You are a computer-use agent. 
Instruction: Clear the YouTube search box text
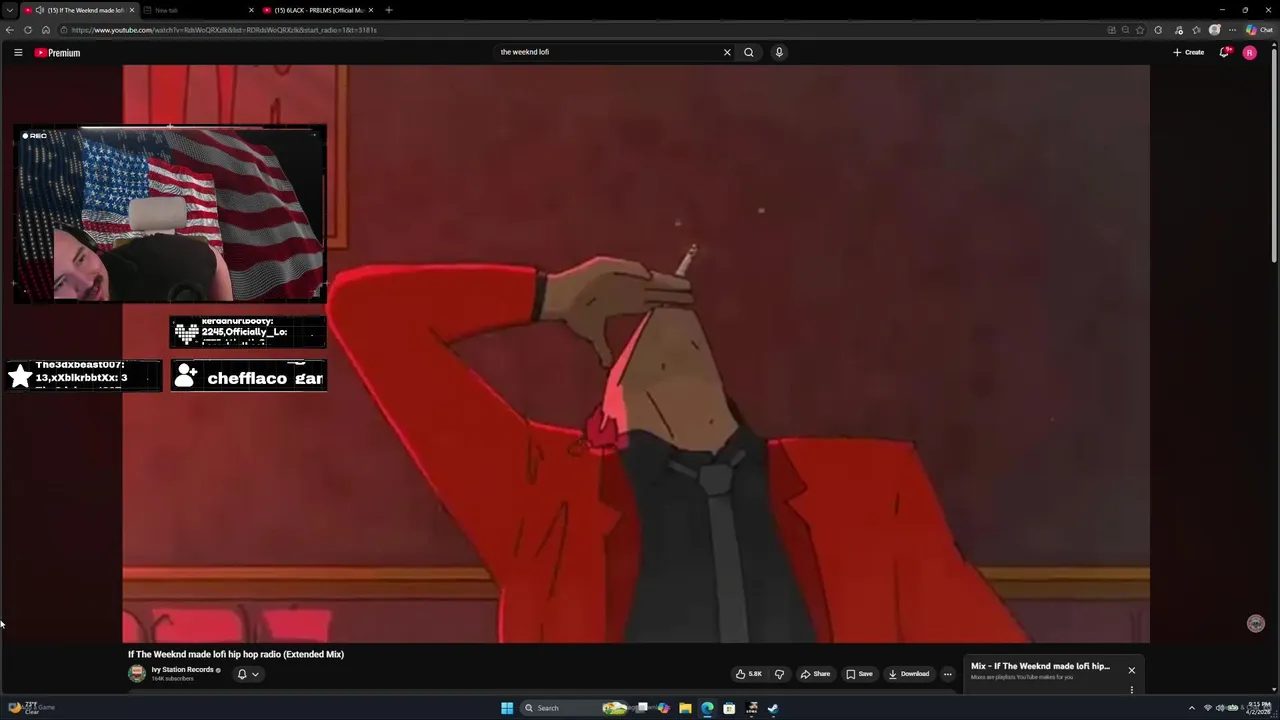tap(727, 52)
